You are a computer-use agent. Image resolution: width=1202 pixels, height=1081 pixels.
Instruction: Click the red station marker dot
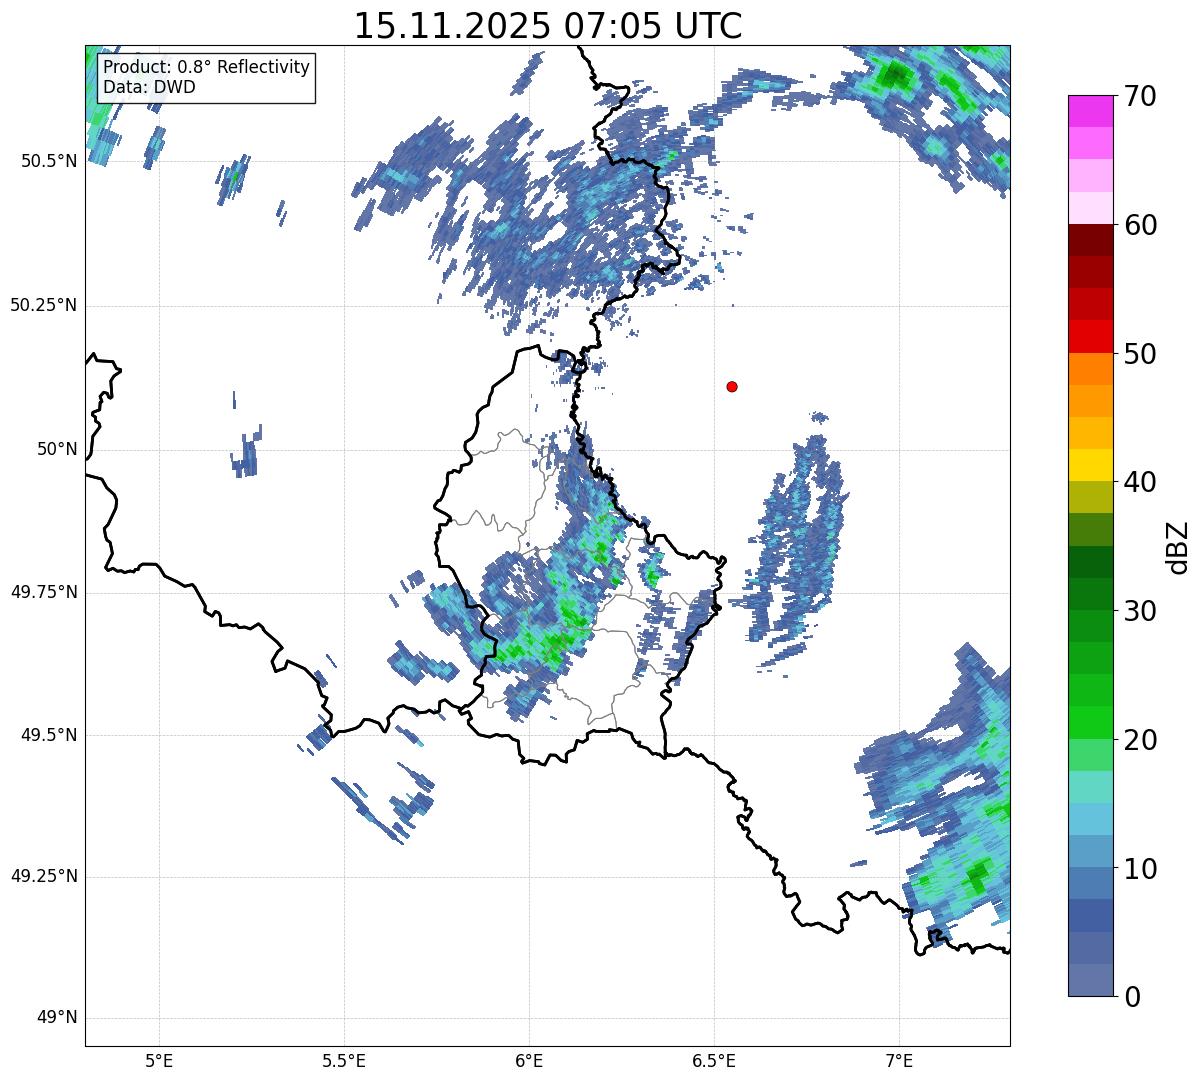coord(732,386)
